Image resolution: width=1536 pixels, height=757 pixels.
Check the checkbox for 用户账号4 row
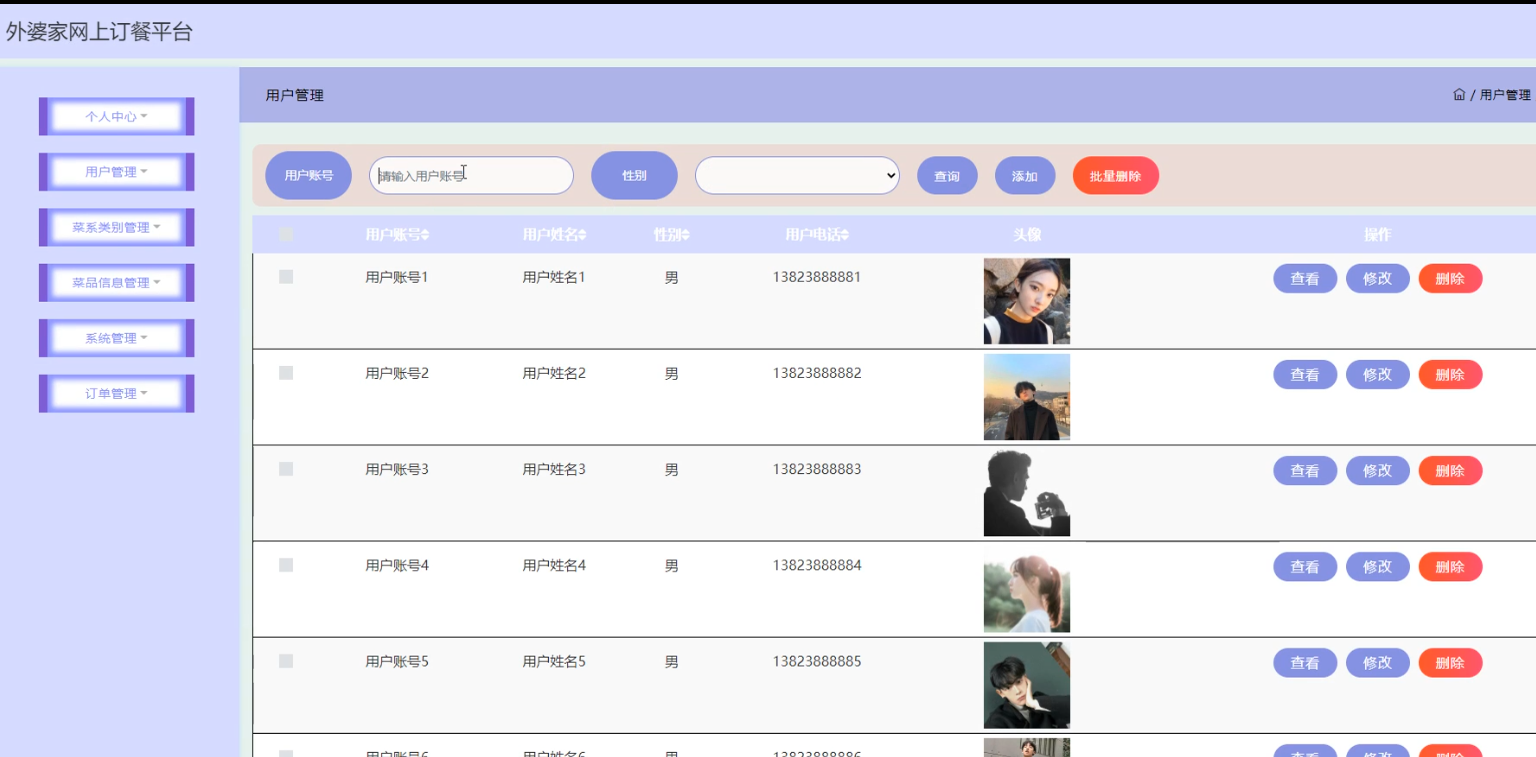[x=286, y=564]
